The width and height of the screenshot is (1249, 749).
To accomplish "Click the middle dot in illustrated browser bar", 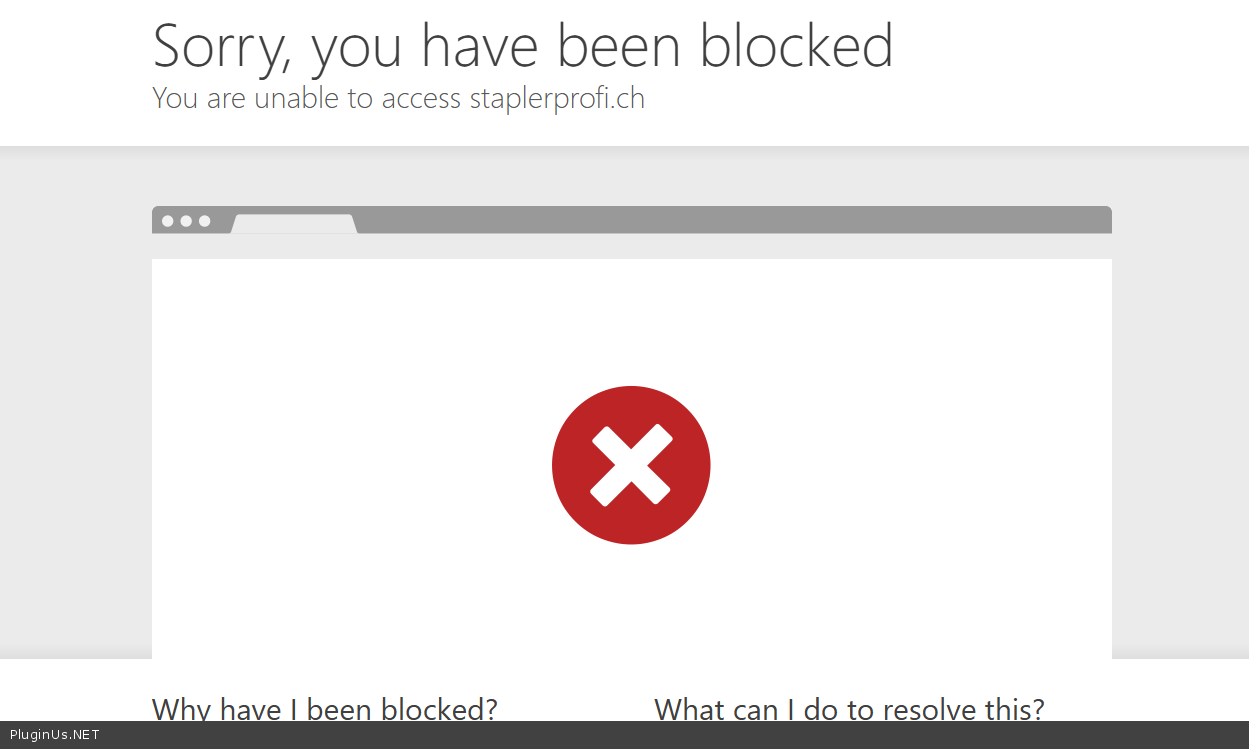I will point(186,221).
